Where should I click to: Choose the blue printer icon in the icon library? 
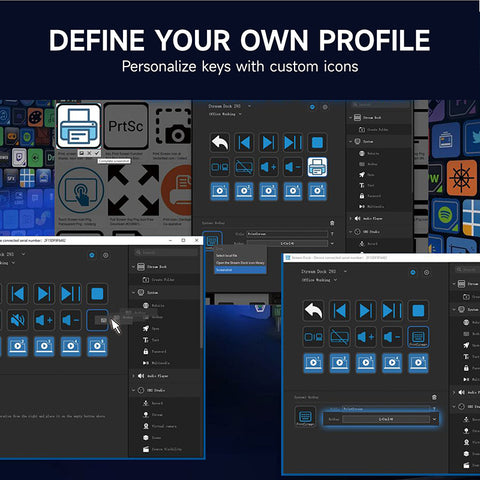pyautogui.click(x=79, y=126)
